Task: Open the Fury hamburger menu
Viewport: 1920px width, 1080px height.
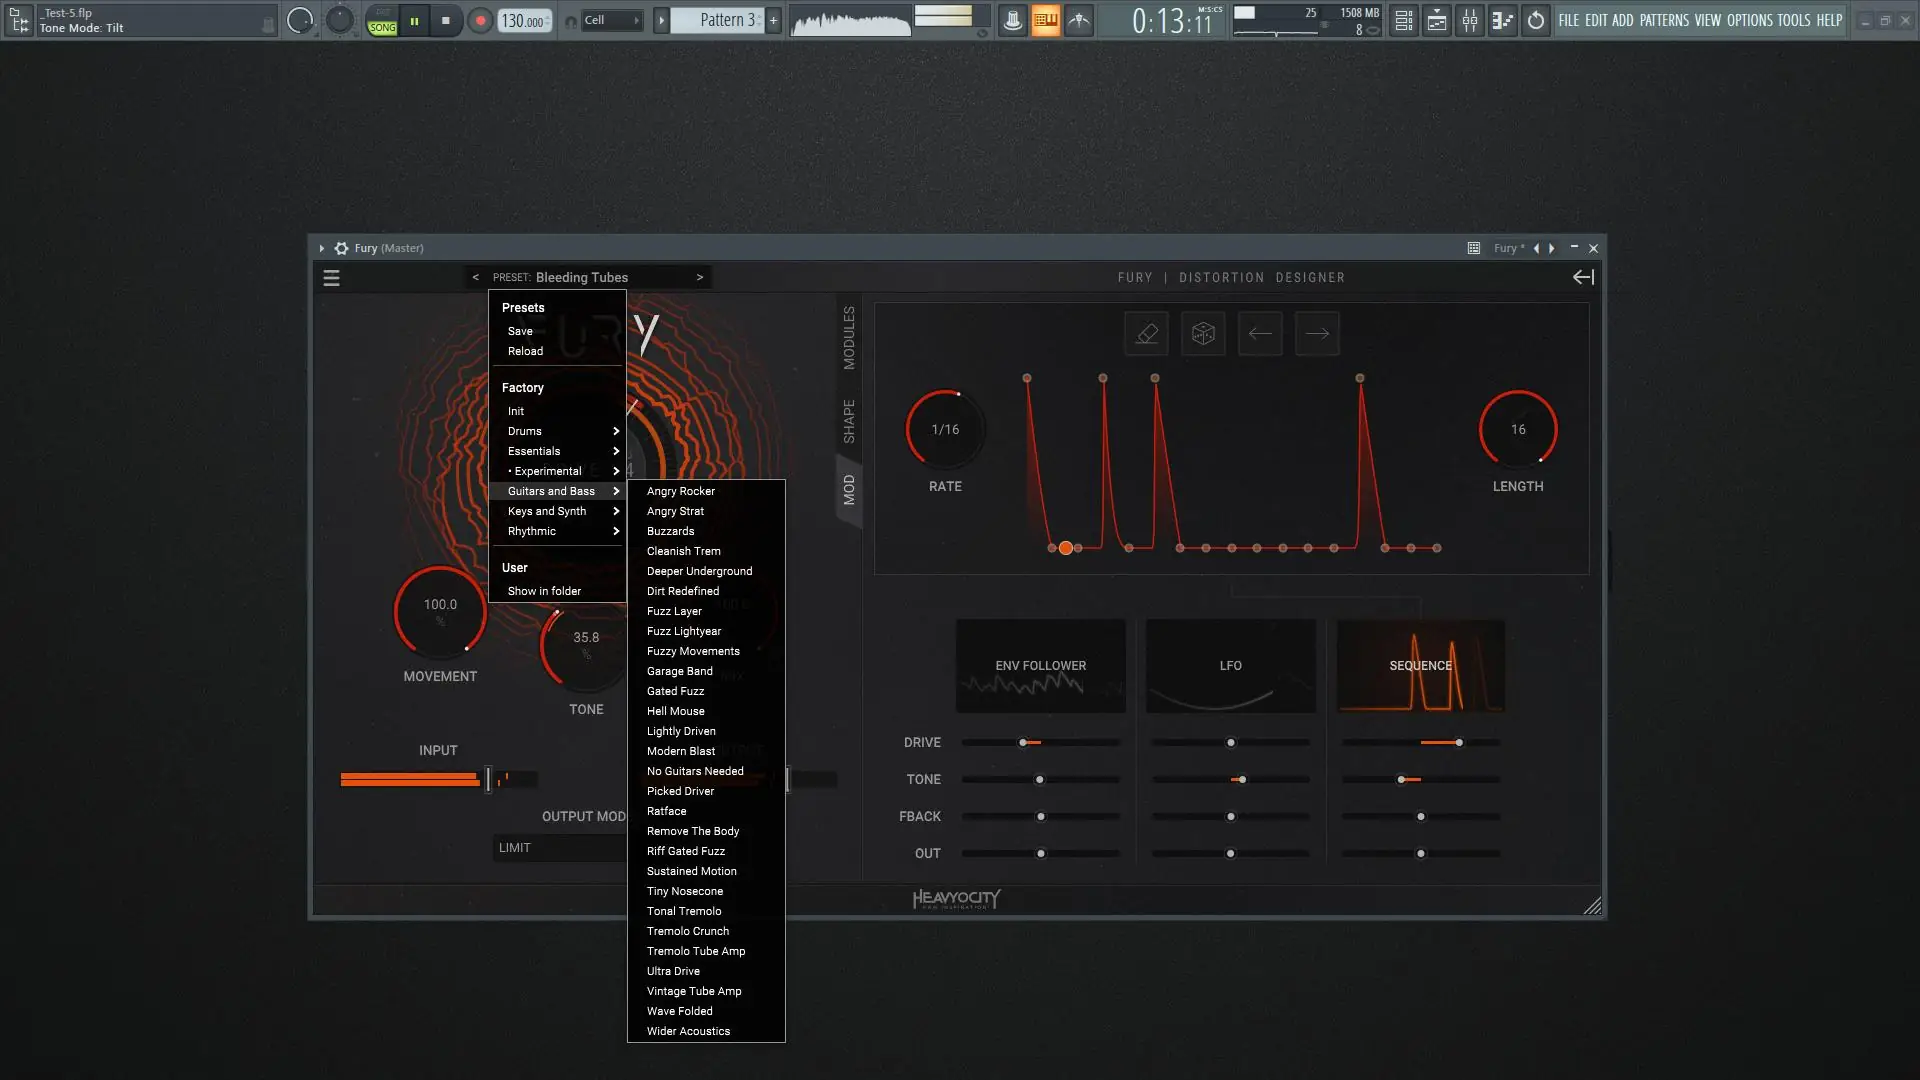Action: 331,278
